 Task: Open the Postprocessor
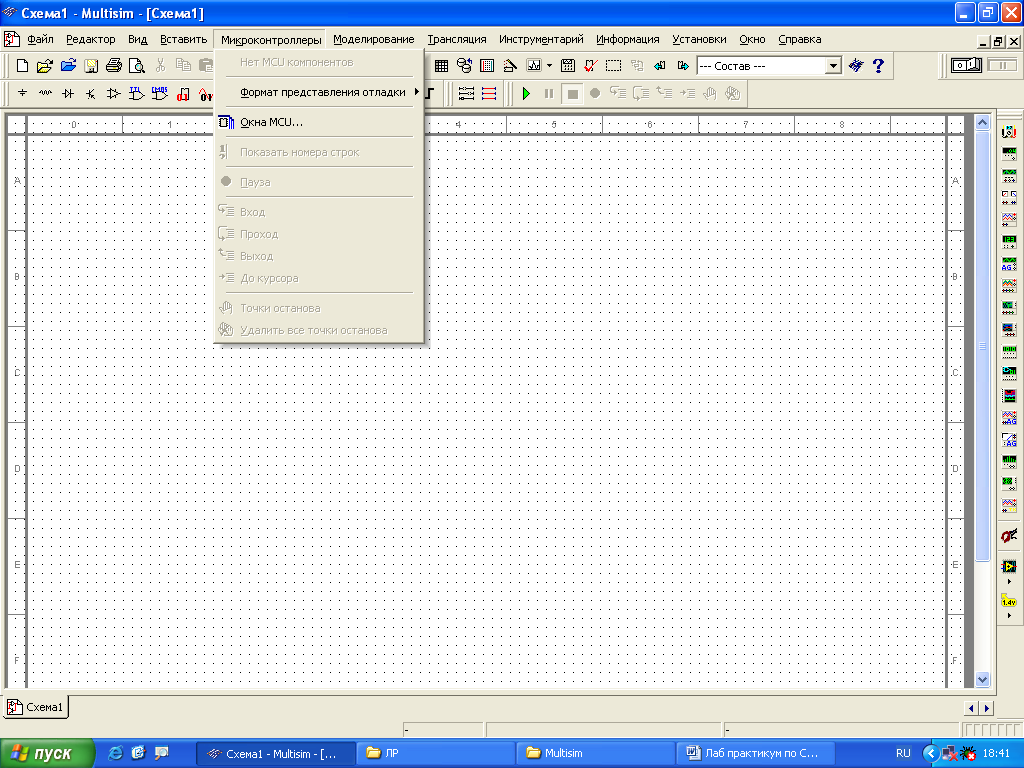568,65
